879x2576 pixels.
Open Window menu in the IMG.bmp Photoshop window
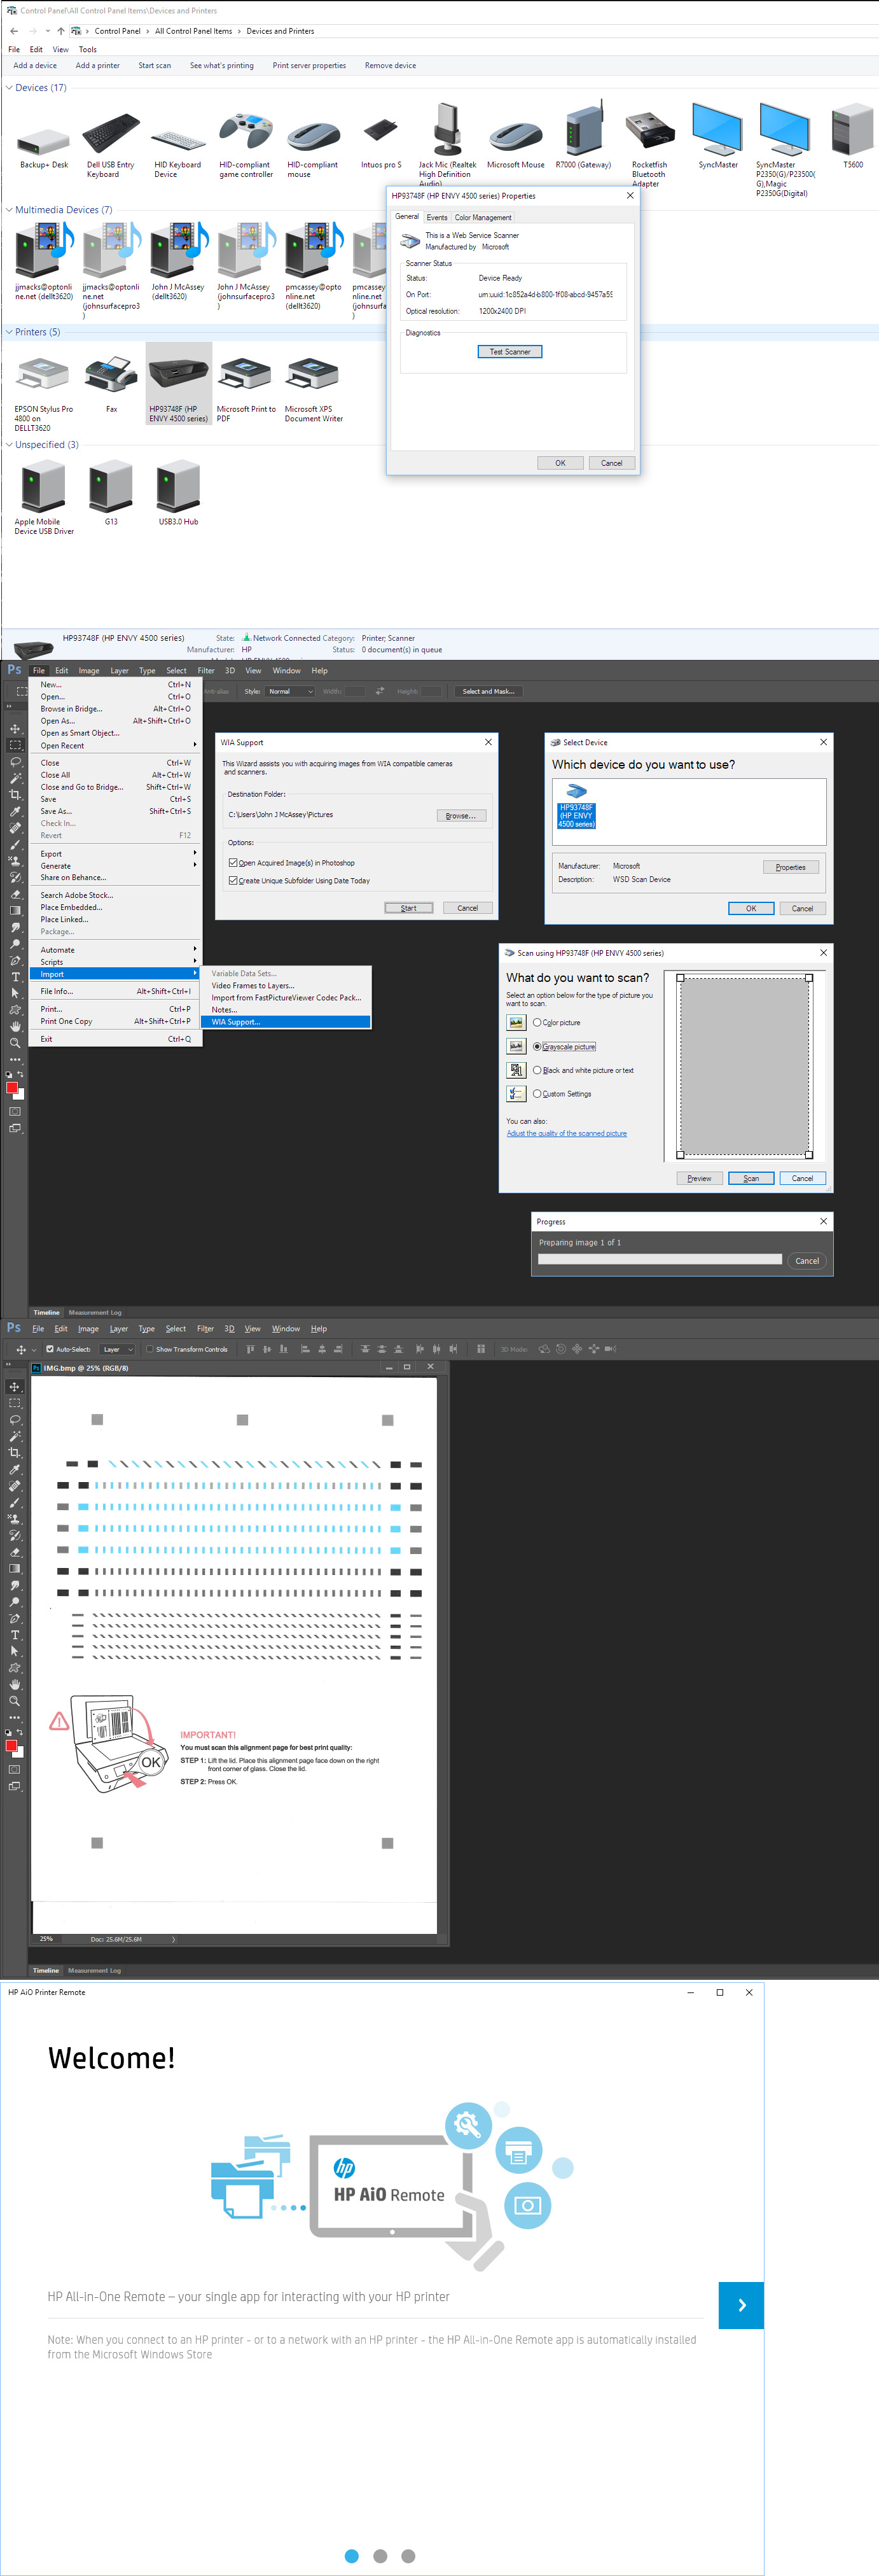(x=286, y=1329)
